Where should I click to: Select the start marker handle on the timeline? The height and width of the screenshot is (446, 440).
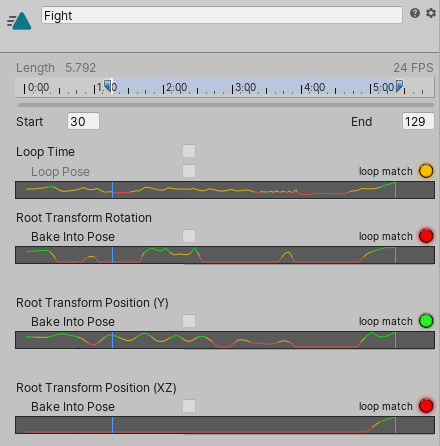(x=108, y=86)
